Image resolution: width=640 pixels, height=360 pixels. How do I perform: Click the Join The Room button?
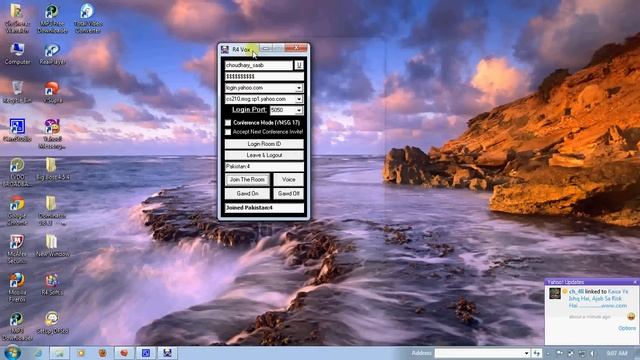247,180
